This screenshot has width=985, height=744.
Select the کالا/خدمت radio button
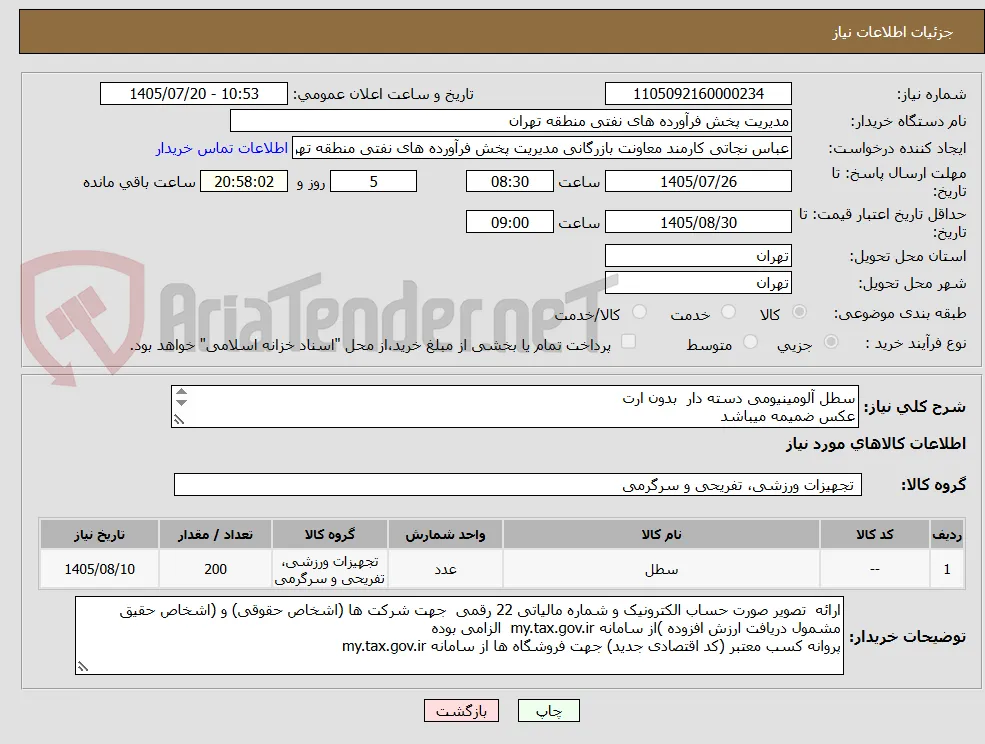(639, 312)
